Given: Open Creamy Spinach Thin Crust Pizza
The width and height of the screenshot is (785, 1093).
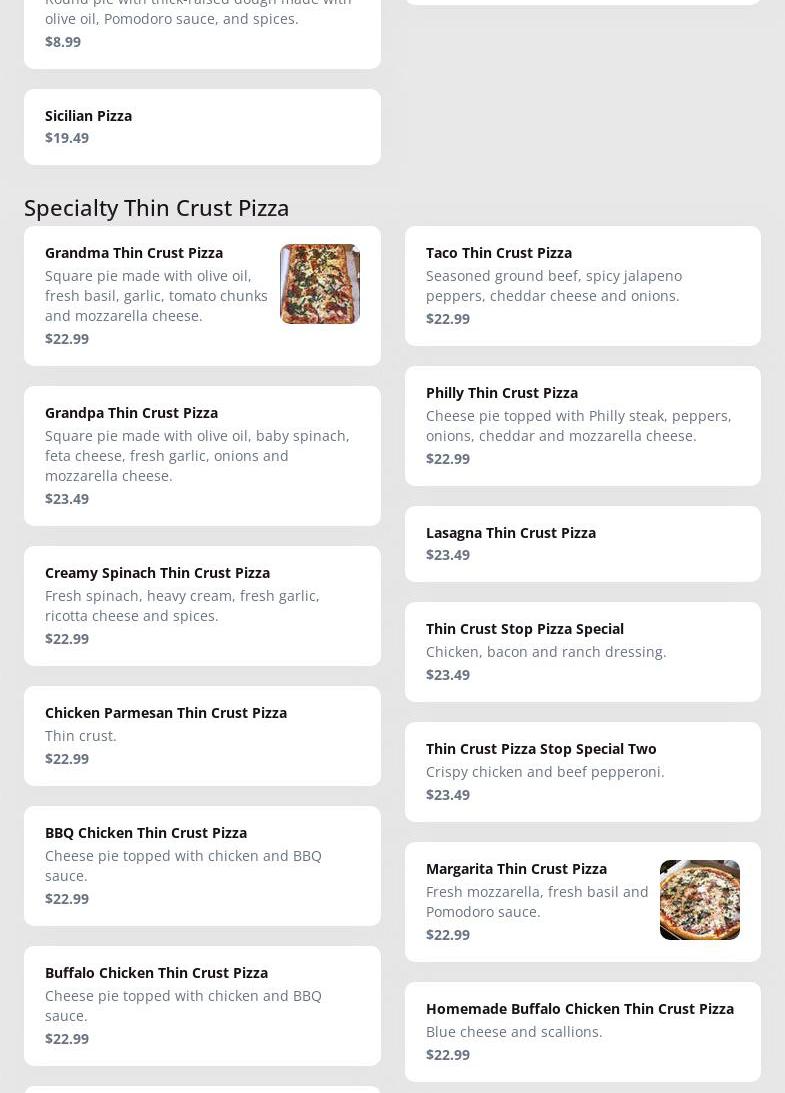Looking at the screenshot, I should coord(157,573).
